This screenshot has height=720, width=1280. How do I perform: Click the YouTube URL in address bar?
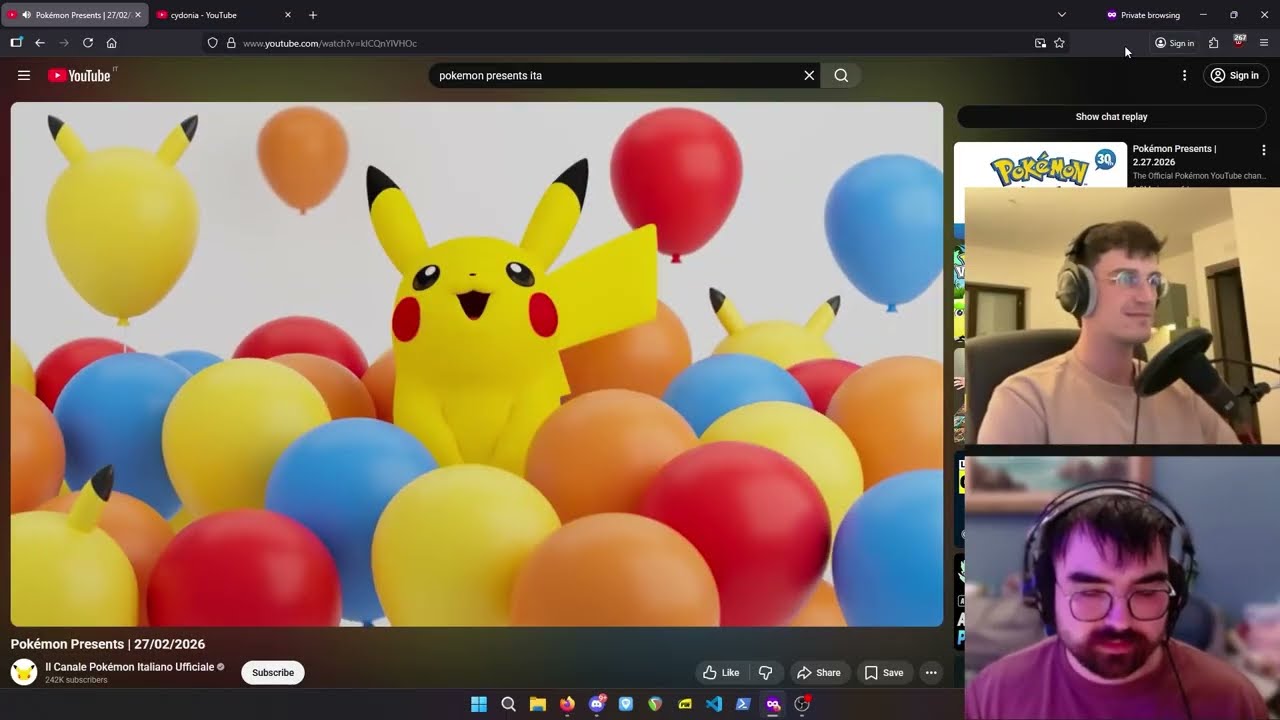coord(330,43)
